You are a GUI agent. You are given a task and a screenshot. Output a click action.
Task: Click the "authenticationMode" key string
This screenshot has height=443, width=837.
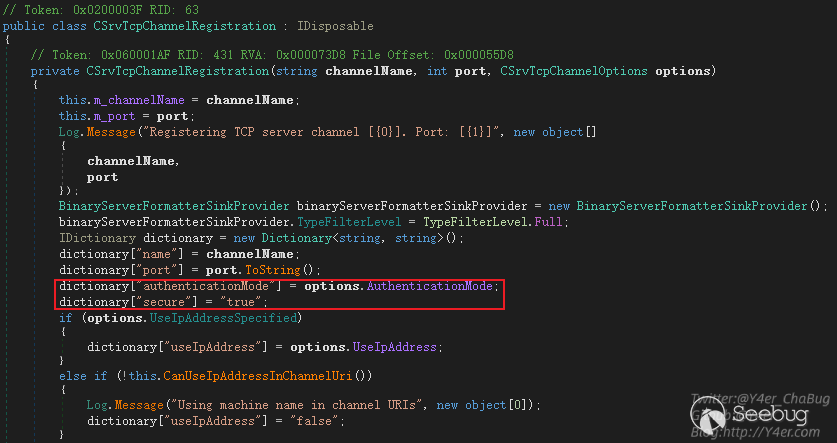pos(206,286)
